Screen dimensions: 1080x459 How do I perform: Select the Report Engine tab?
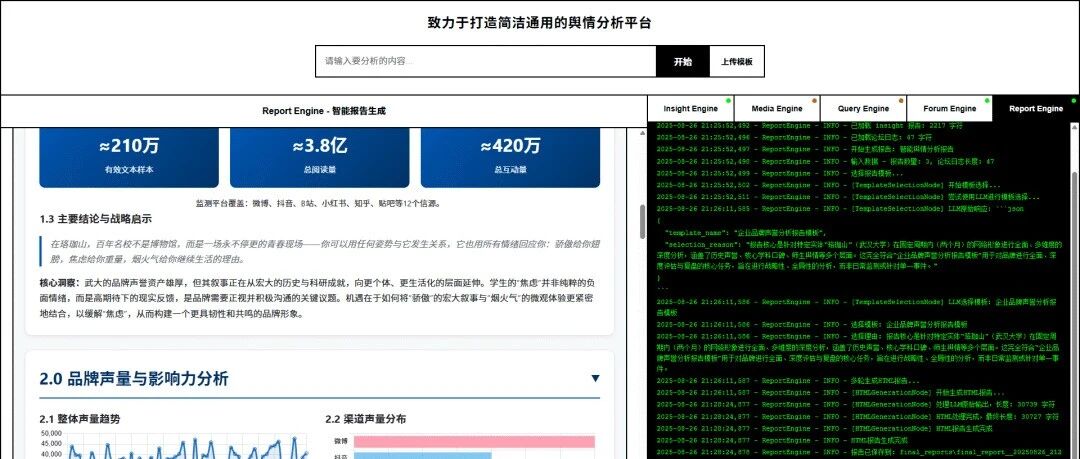1036,109
